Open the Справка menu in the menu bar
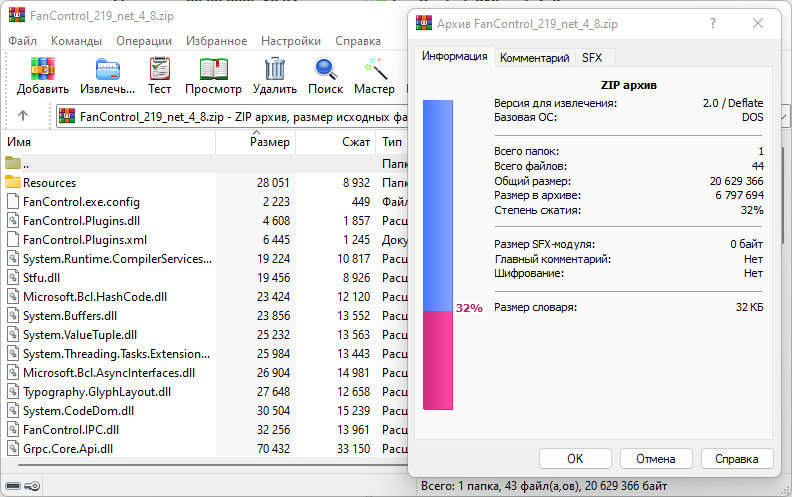The image size is (792, 497). click(358, 41)
